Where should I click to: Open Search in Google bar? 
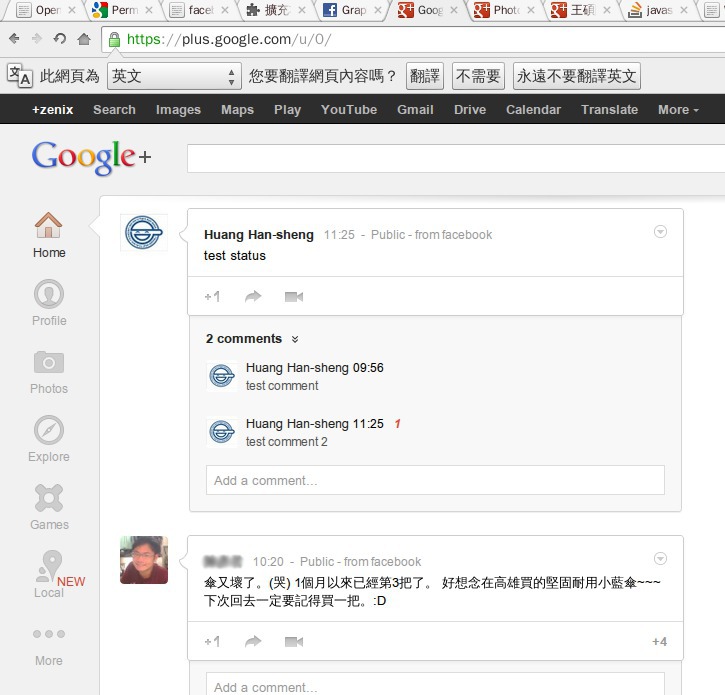point(114,110)
